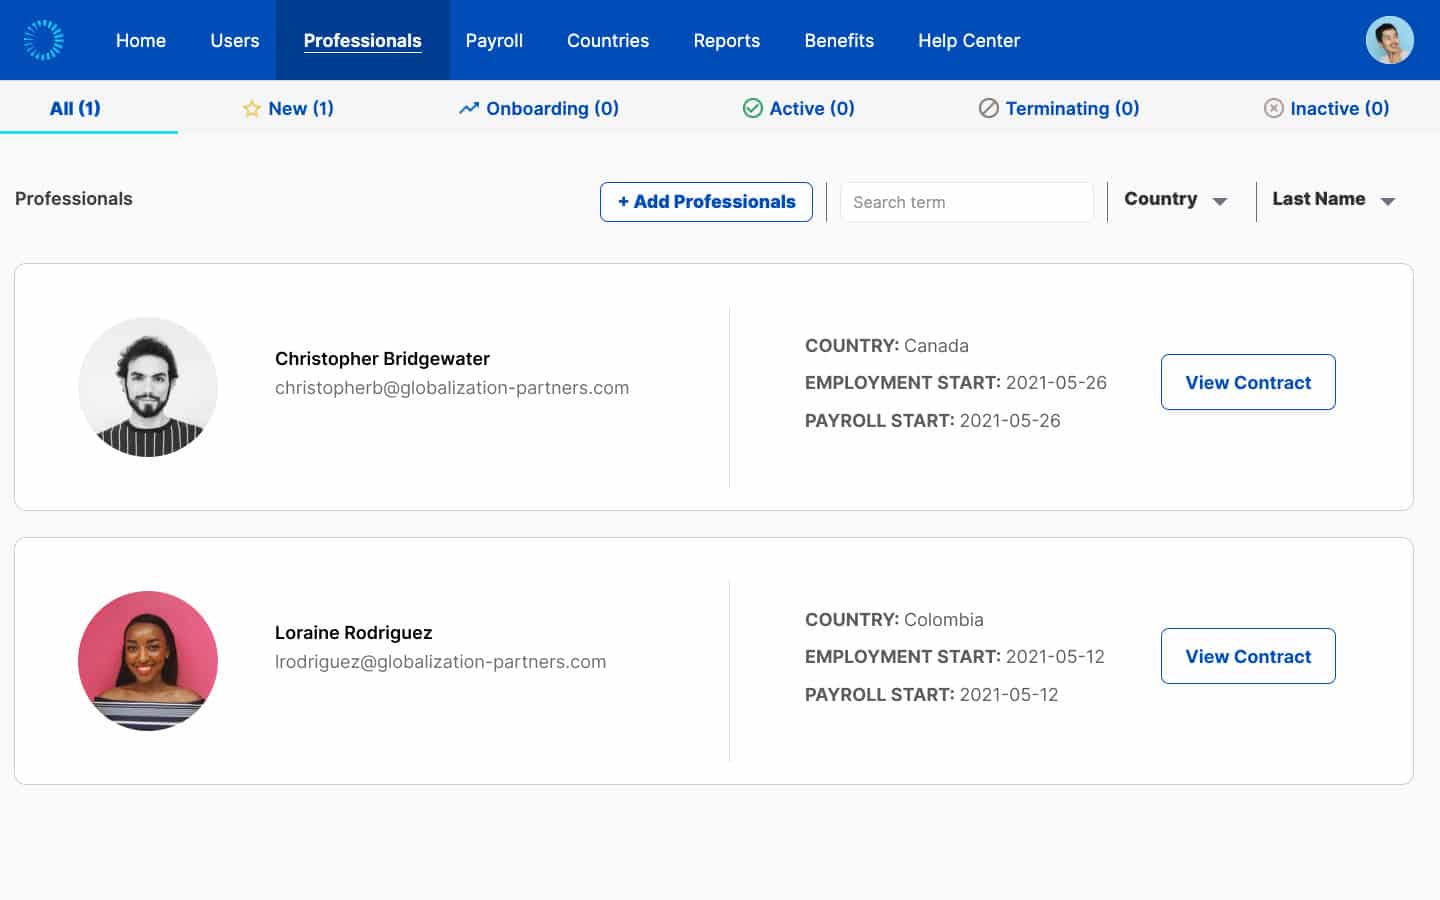Click the trending arrow icon beside Onboarding

(x=469, y=107)
